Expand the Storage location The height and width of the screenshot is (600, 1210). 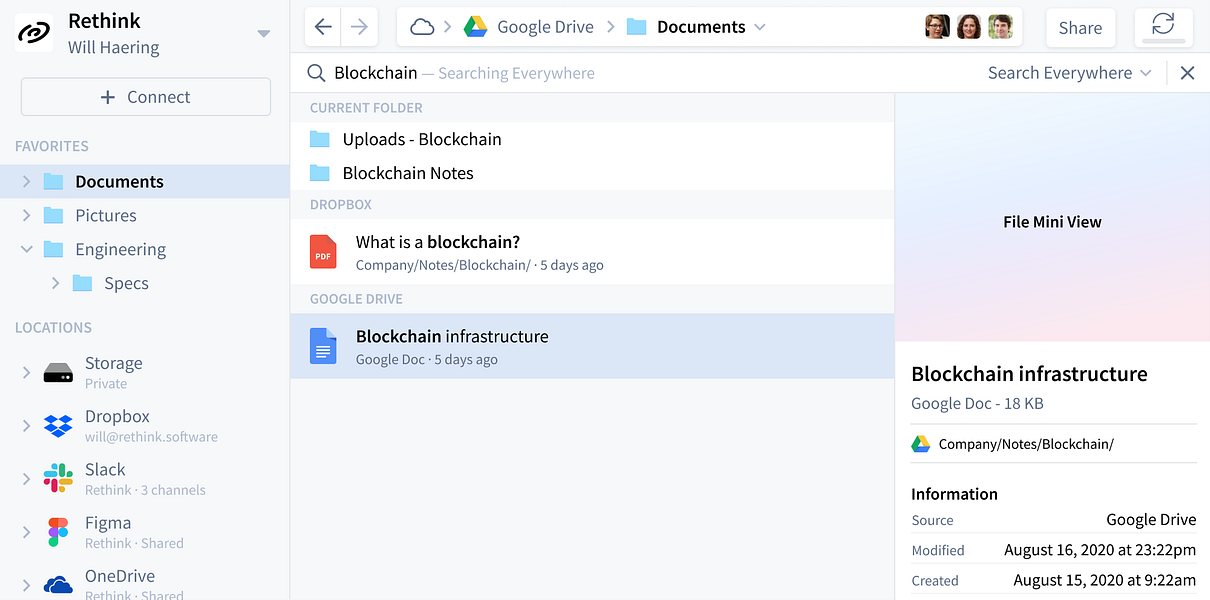coord(27,372)
